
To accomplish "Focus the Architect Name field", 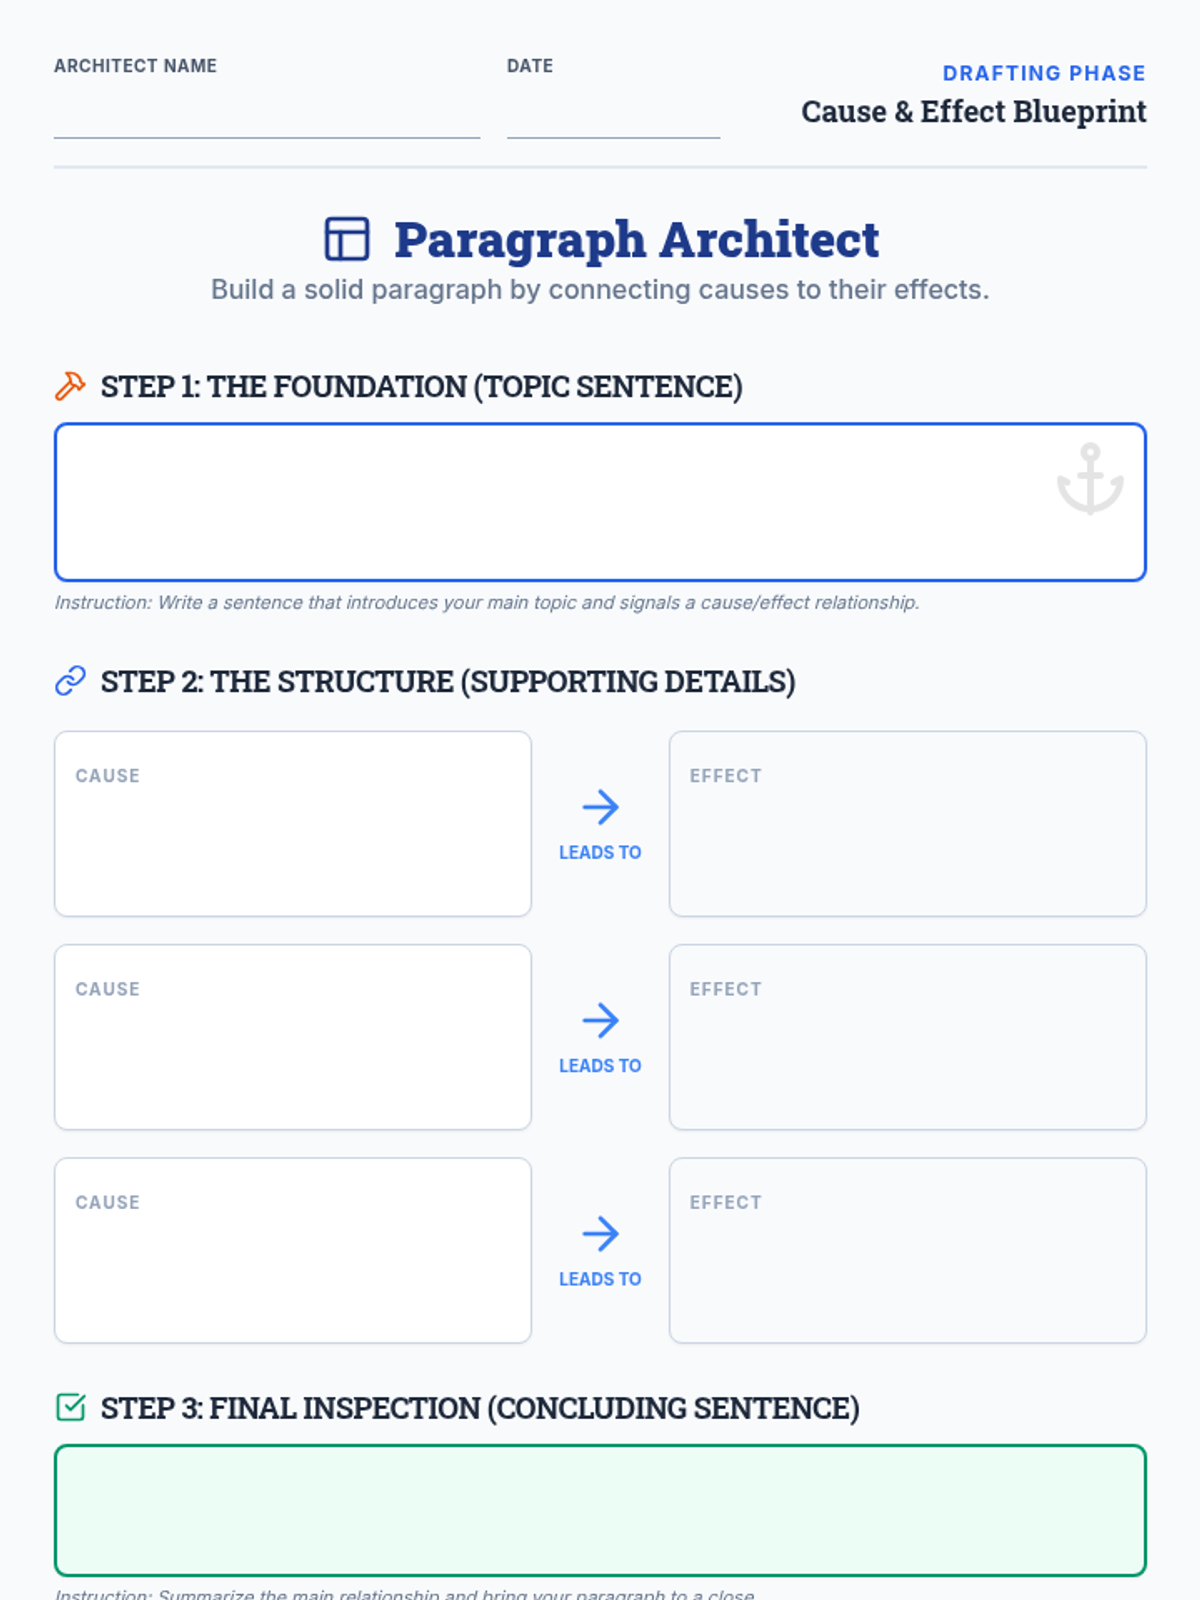I will pos(267,114).
